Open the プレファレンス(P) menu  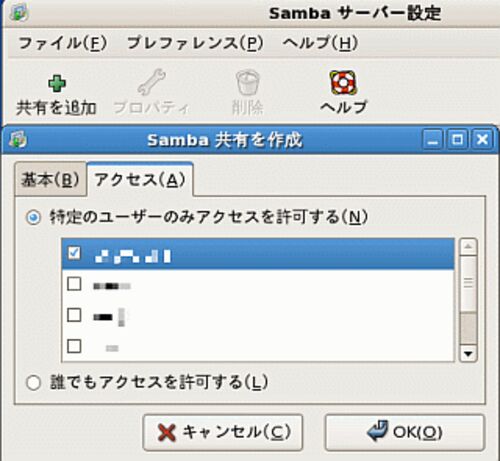coord(195,43)
